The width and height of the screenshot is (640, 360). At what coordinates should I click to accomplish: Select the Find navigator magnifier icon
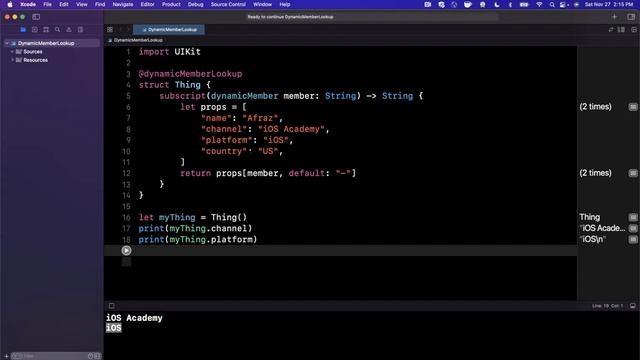tap(58, 30)
